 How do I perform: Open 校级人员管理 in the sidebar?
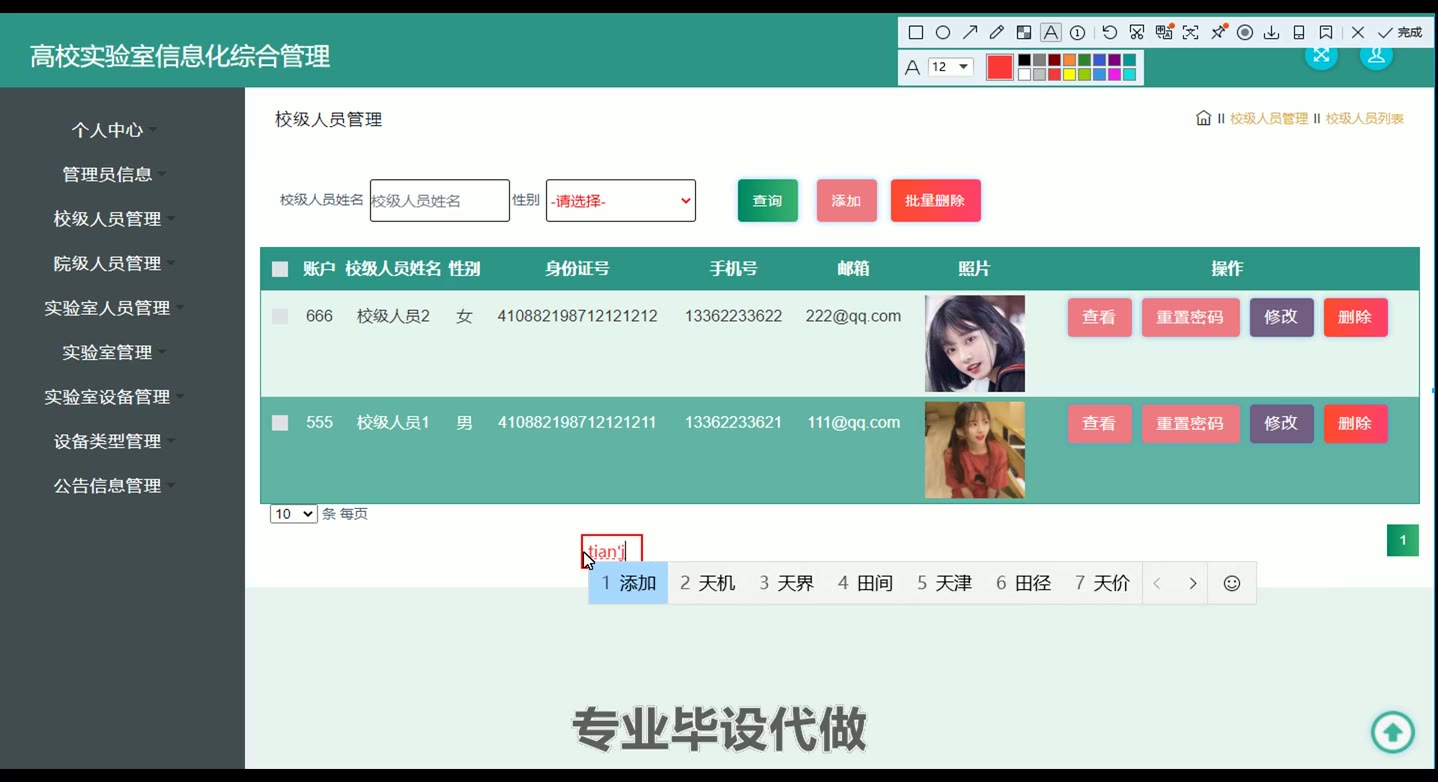point(107,219)
